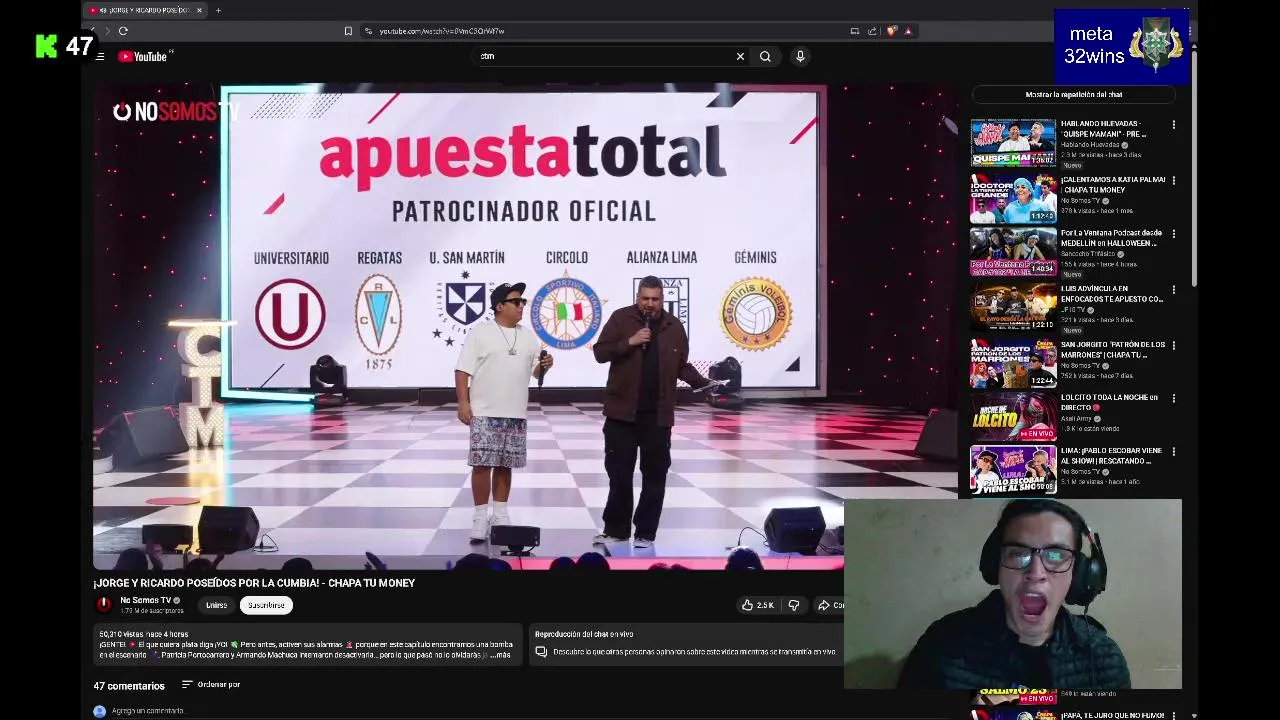This screenshot has height=720, width=1280.
Task: Open options for Luis Advíncula video
Action: coord(1174,290)
